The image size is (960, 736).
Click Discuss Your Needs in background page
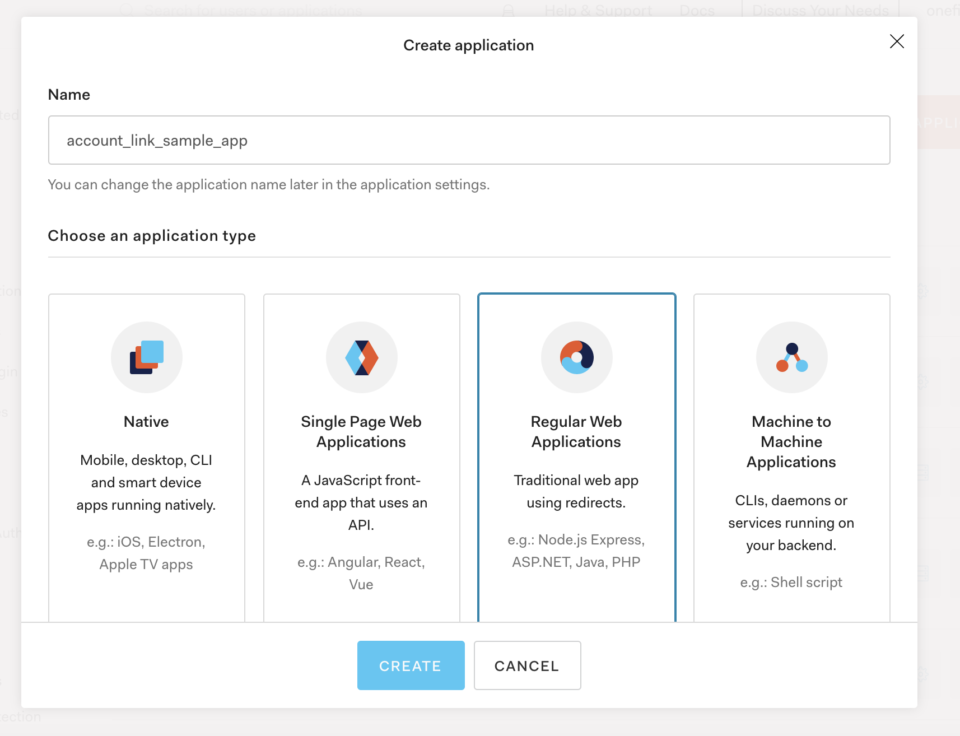coord(820,10)
